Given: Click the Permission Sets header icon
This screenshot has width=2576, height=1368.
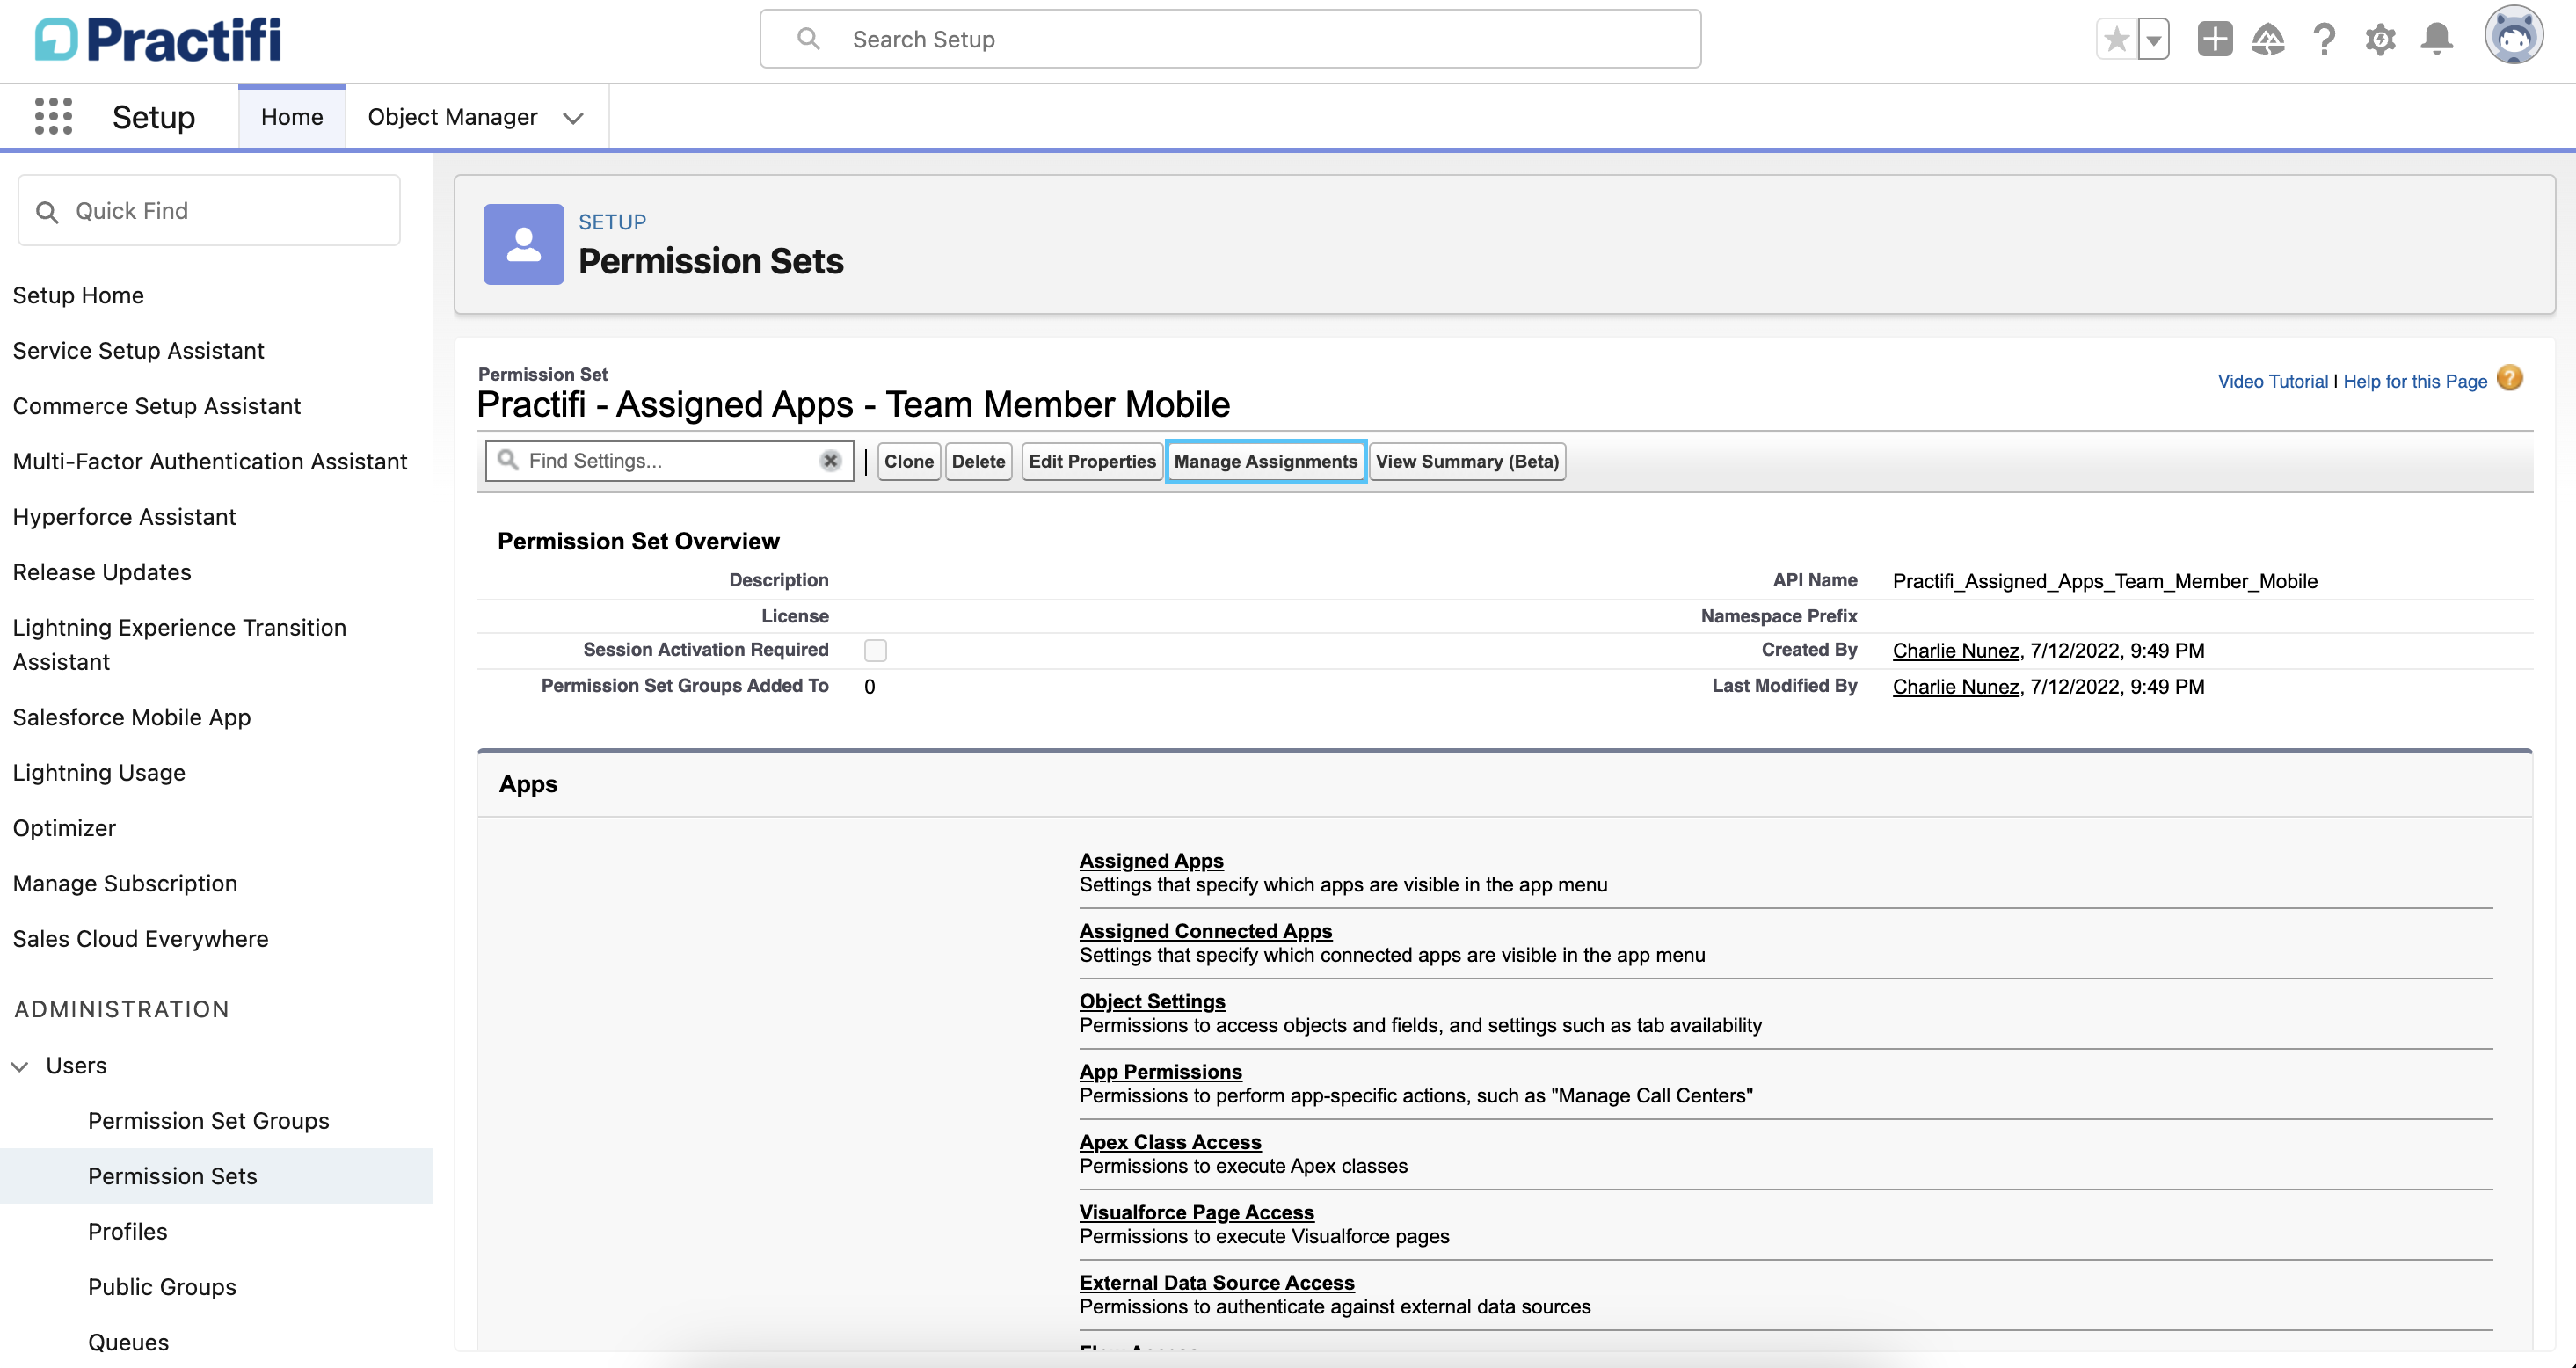Looking at the screenshot, I should point(523,244).
